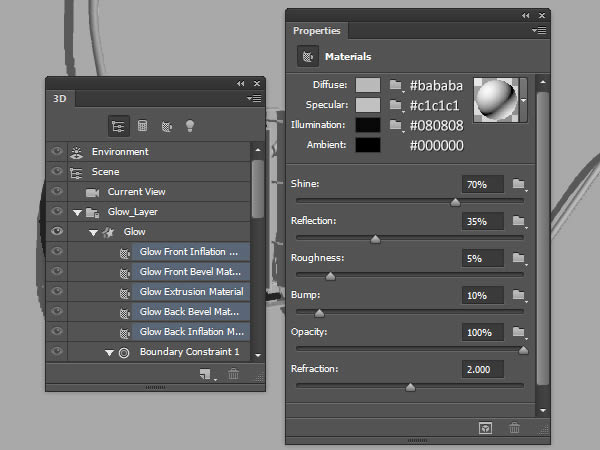The height and width of the screenshot is (450, 600).
Task: Collapse the Glow mesh tree
Action: click(93, 232)
